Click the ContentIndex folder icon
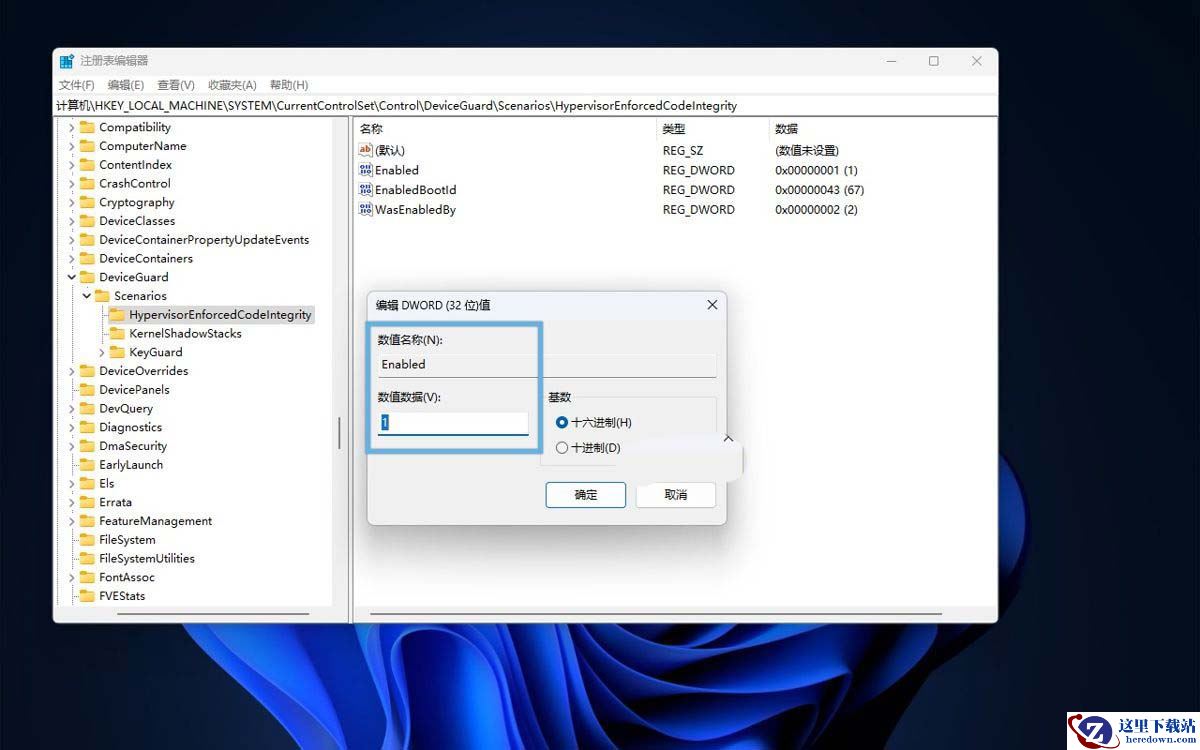 87,165
